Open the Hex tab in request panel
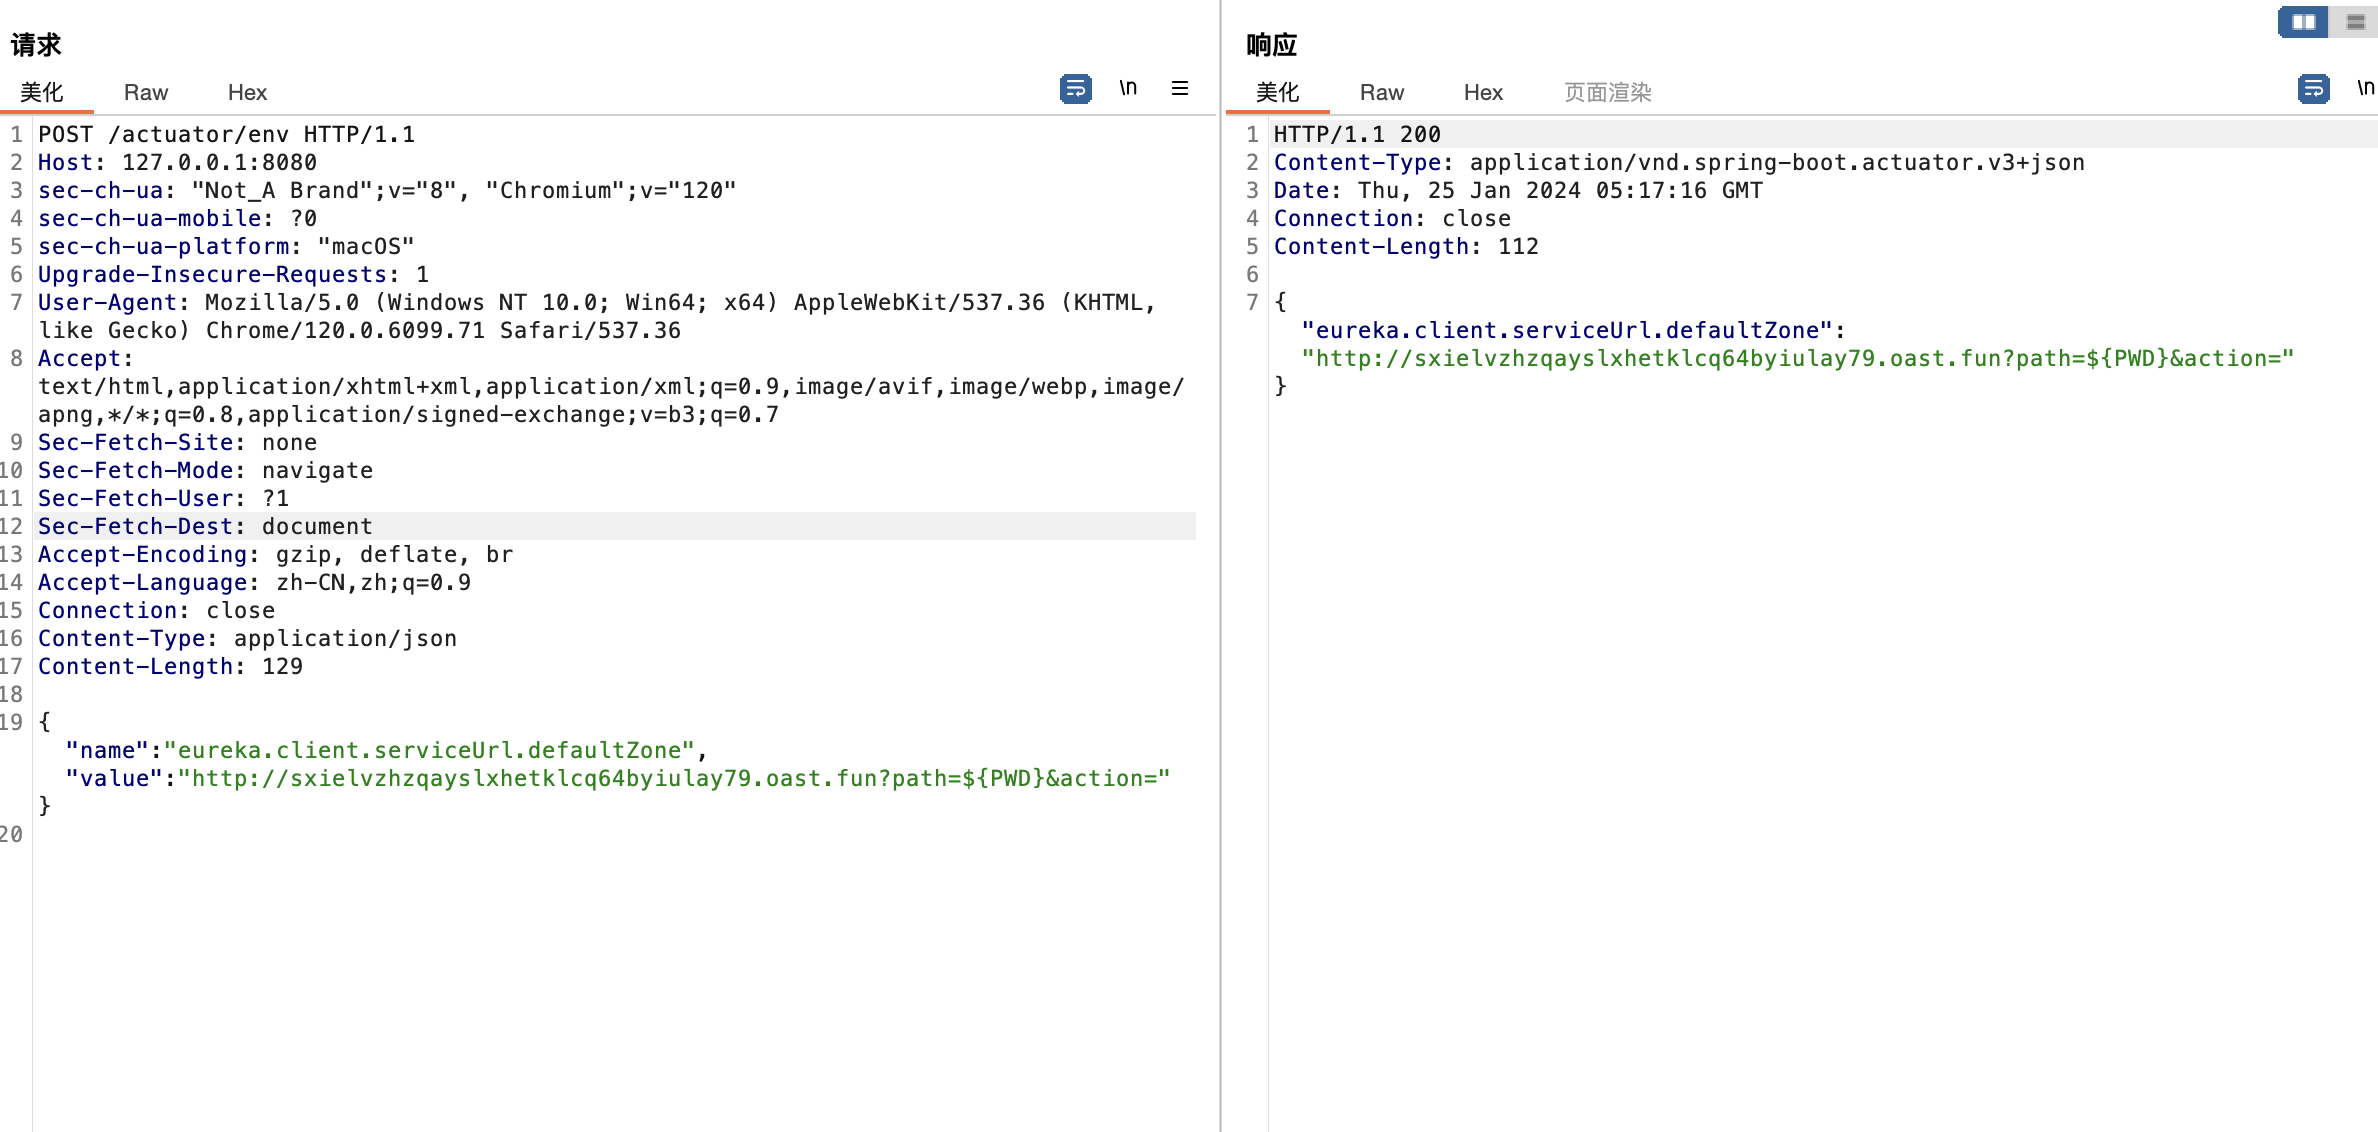The height and width of the screenshot is (1132, 2378). (247, 93)
